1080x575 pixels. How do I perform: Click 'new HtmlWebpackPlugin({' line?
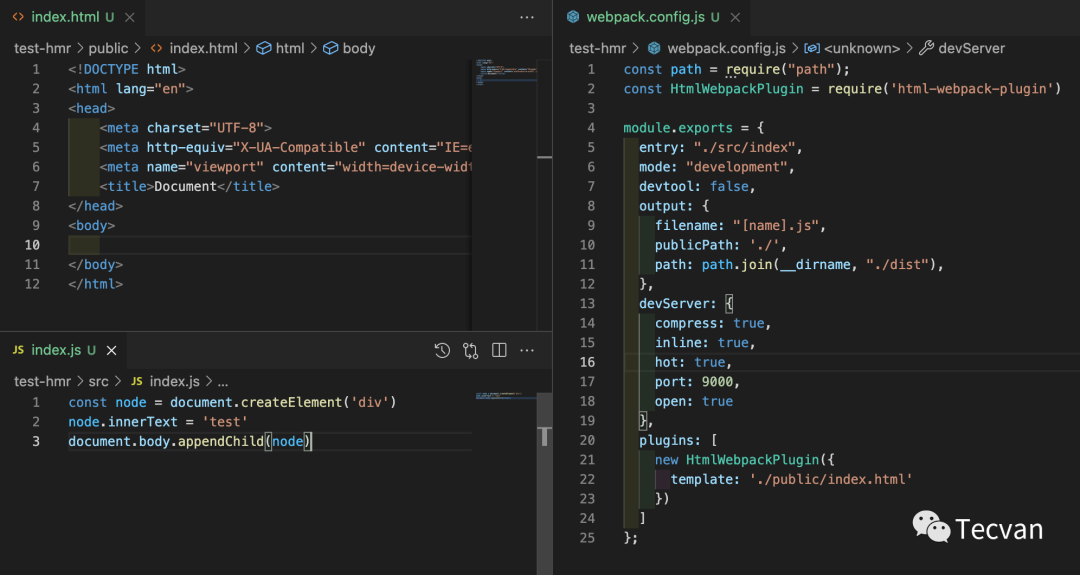point(744,460)
